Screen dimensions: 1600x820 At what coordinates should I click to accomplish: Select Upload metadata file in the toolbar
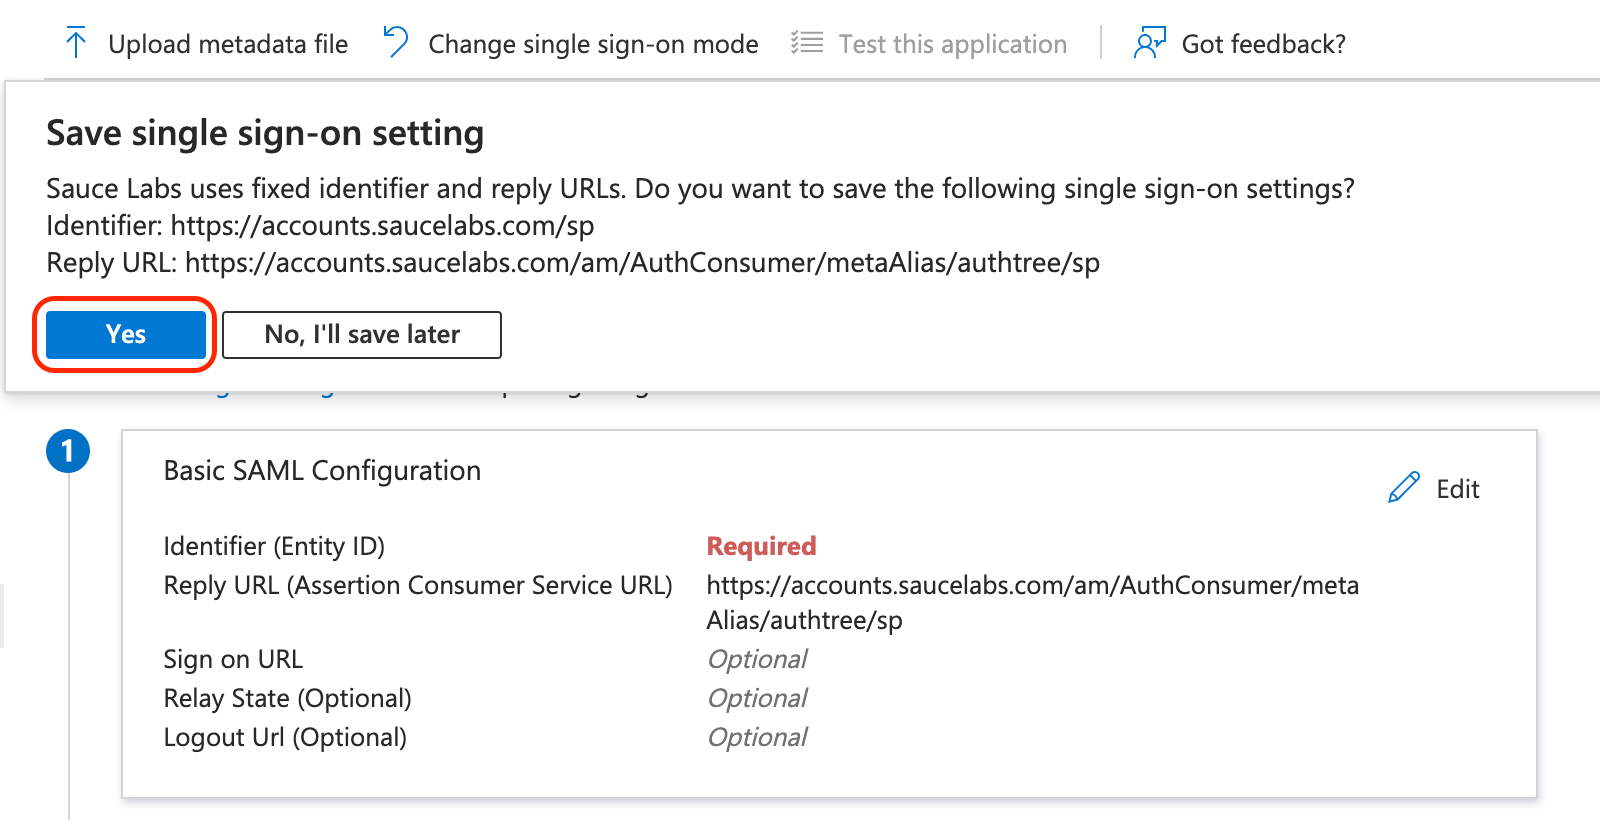[x=228, y=43]
